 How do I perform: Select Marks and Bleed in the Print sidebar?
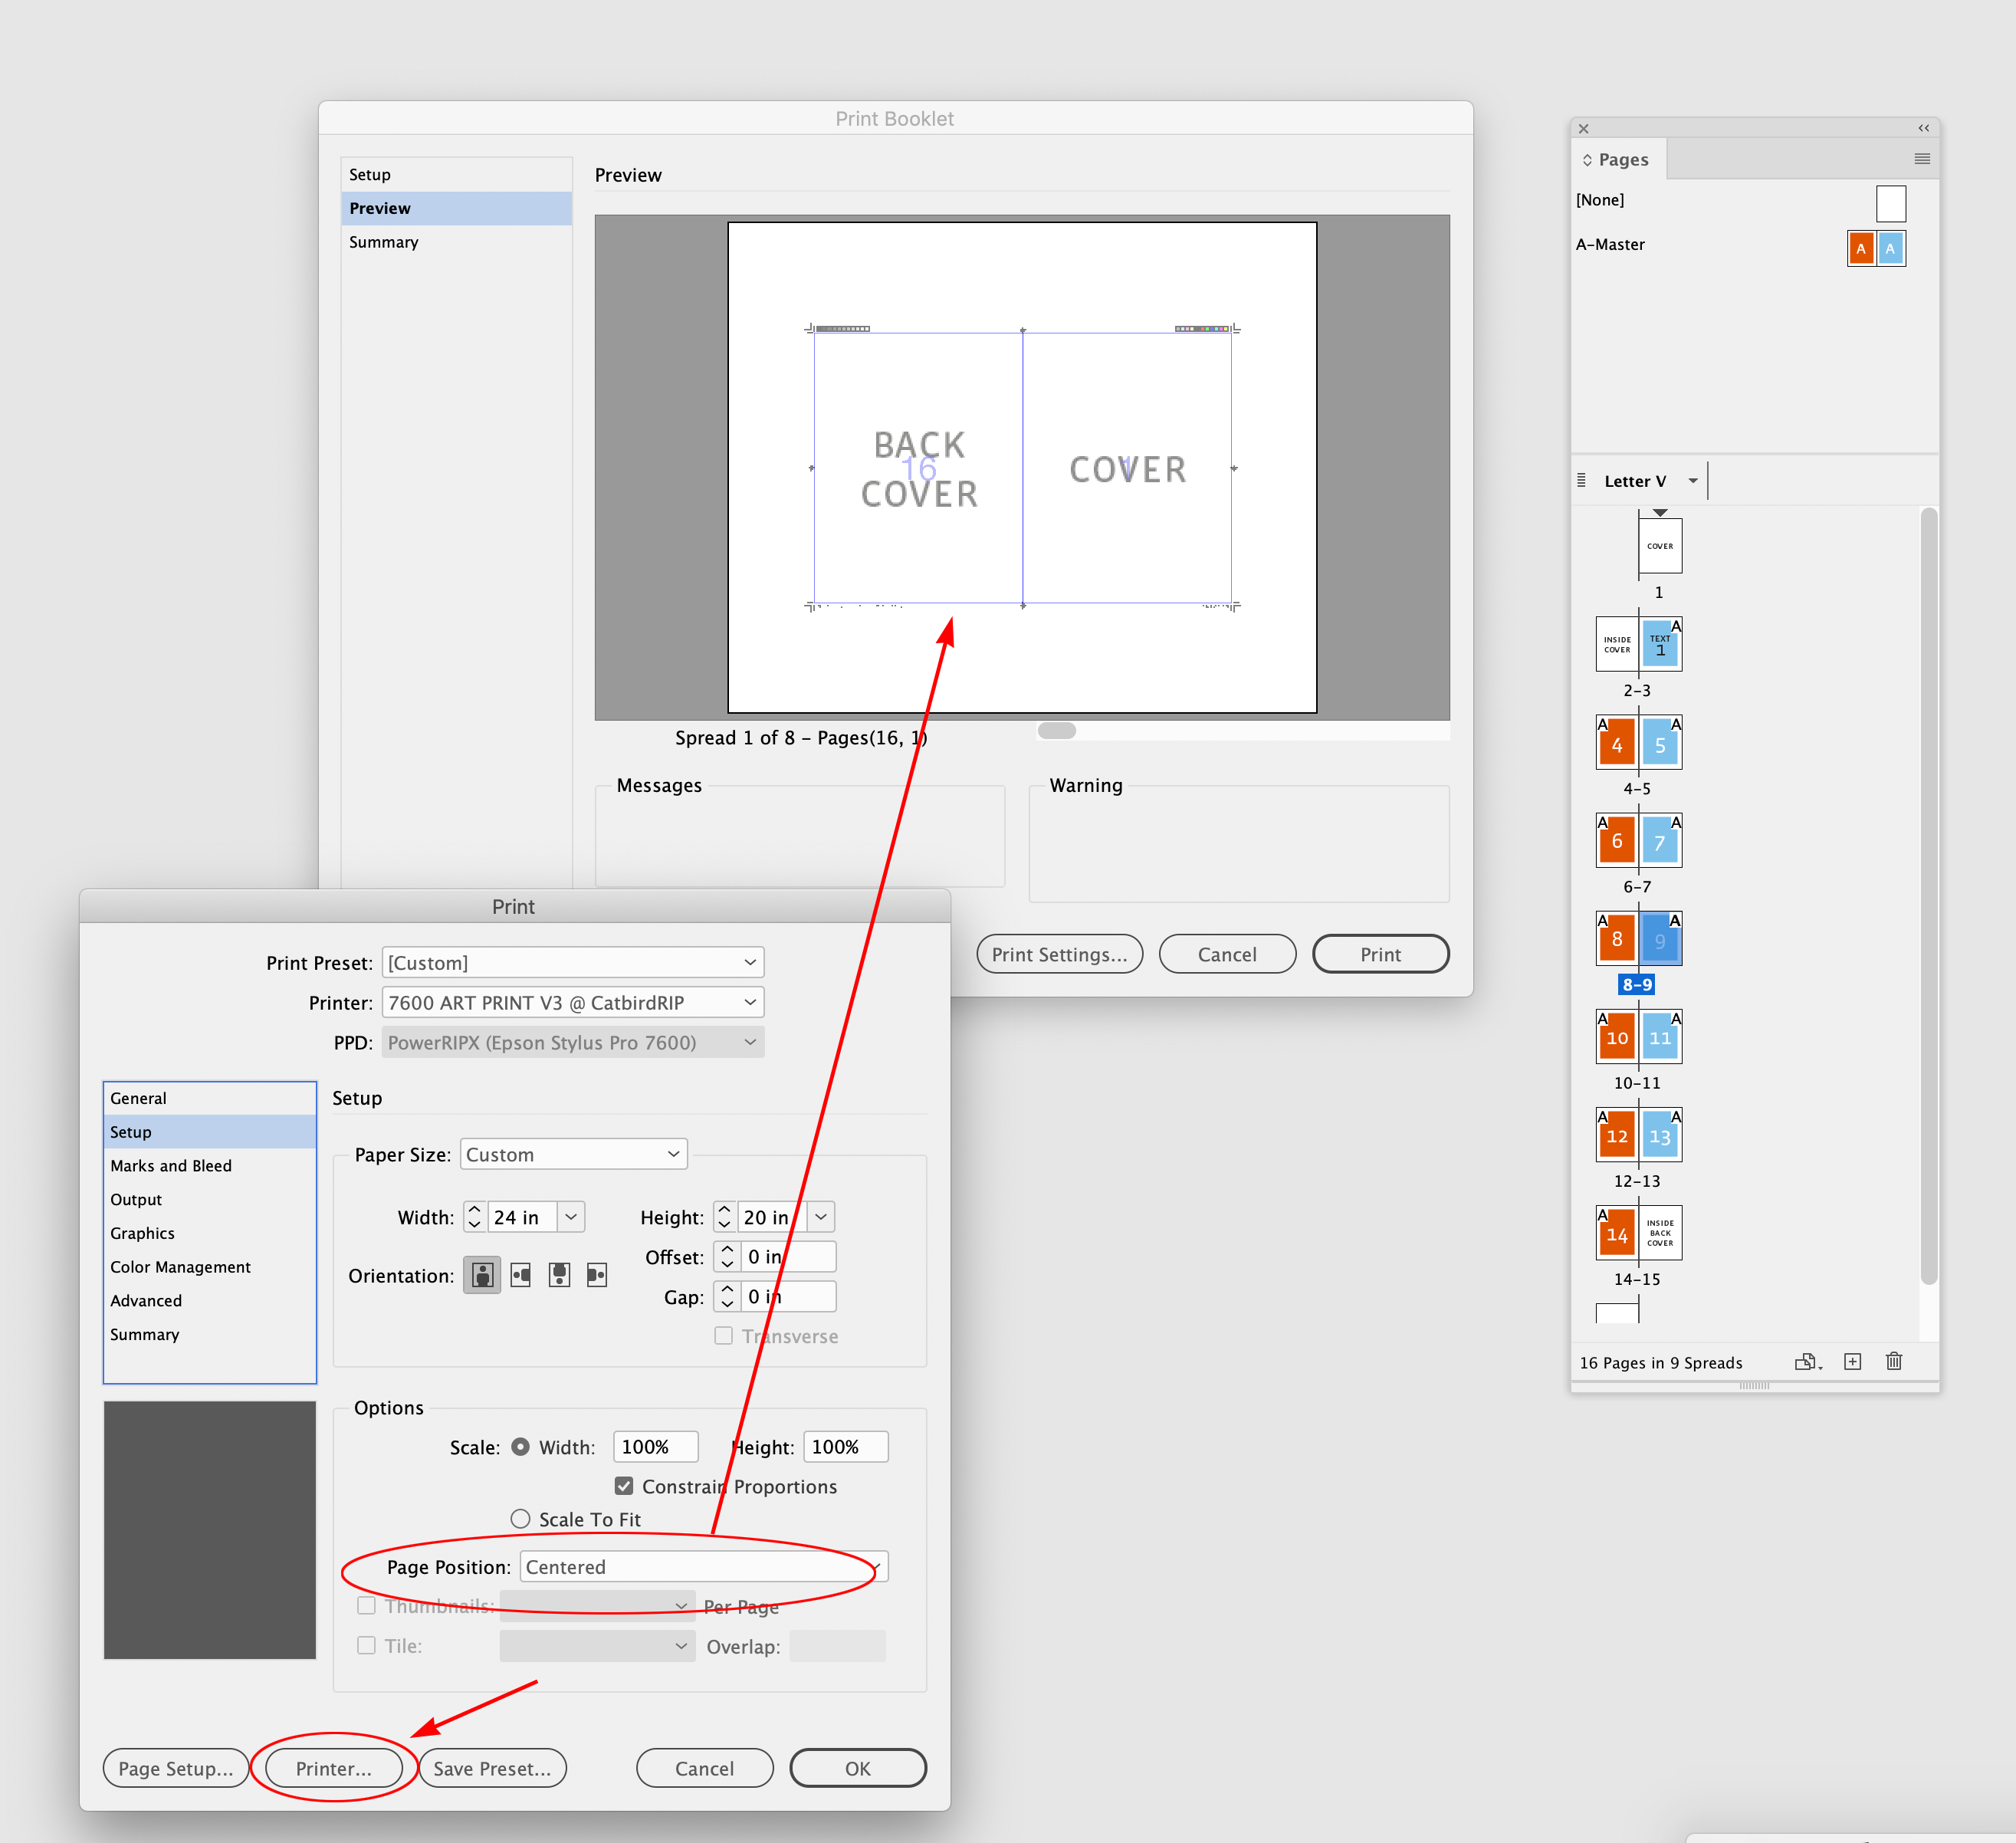(171, 1165)
